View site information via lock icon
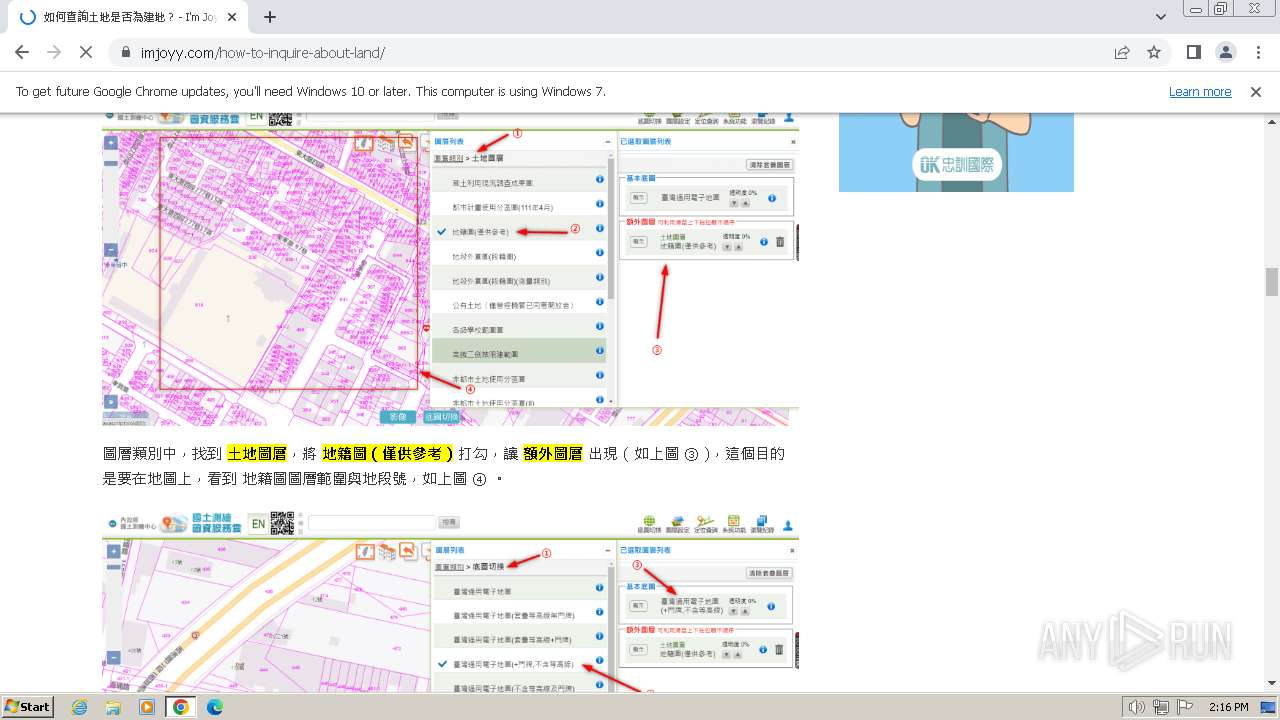1280x720 pixels. tap(126, 53)
